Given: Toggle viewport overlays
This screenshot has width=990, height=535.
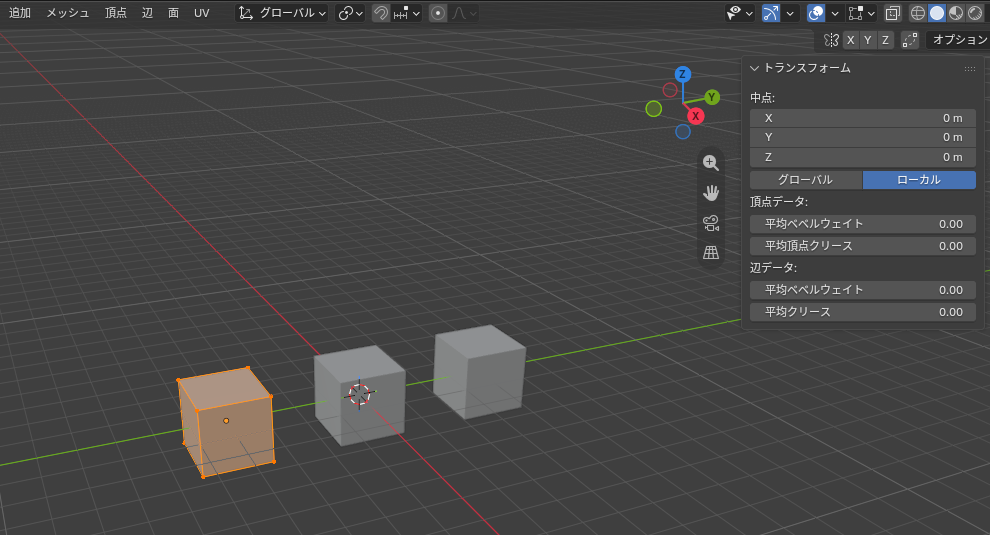Looking at the screenshot, I should [x=816, y=13].
